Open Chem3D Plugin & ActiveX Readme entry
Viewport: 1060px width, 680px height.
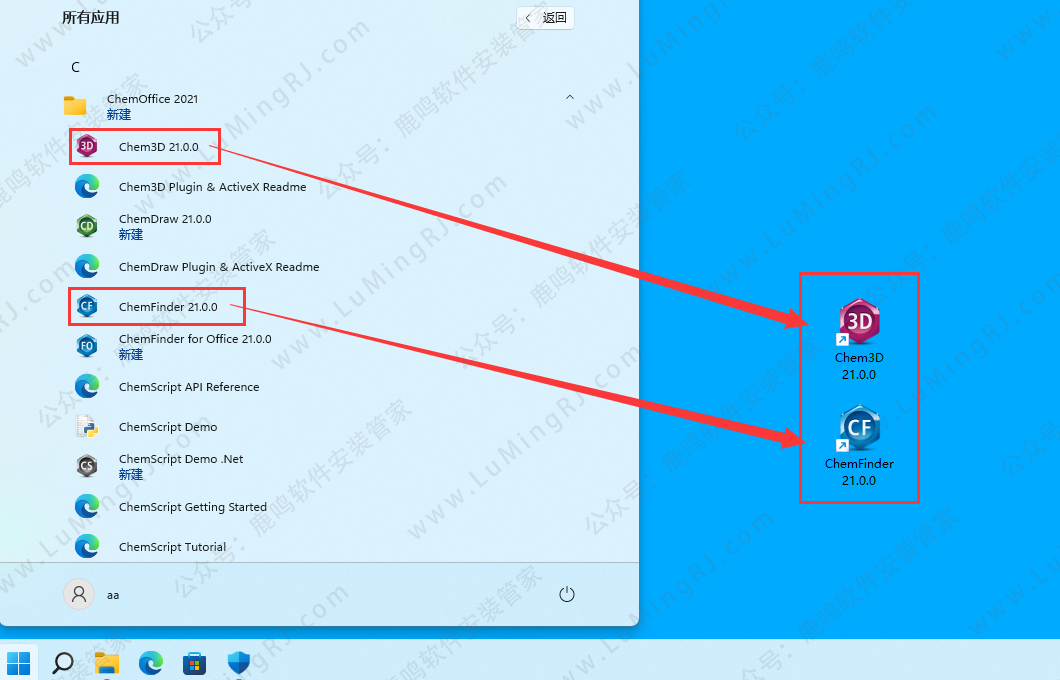pyautogui.click(x=212, y=187)
